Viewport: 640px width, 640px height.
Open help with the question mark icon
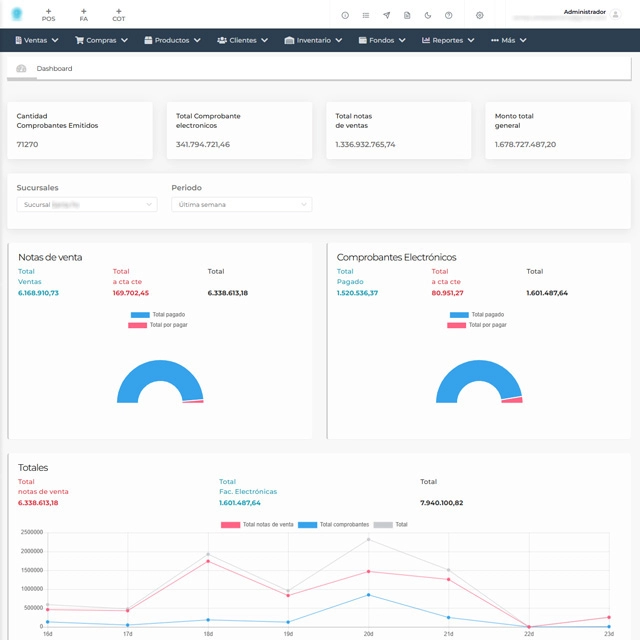point(449,16)
